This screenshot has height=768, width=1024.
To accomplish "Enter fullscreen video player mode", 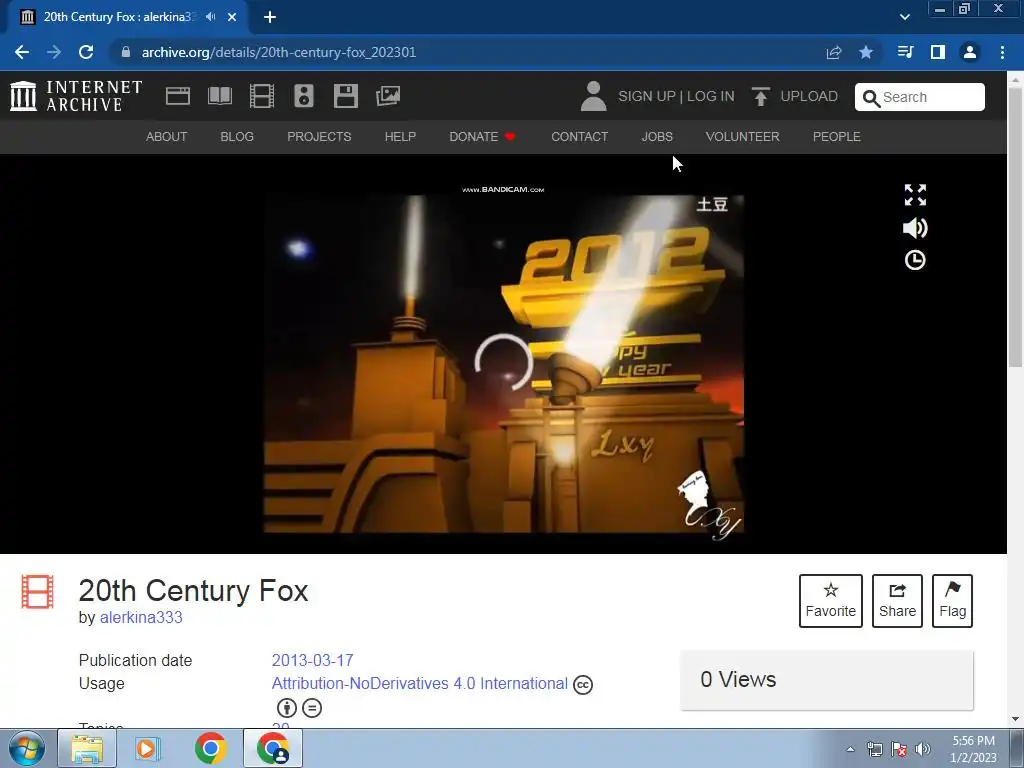I will (x=915, y=195).
